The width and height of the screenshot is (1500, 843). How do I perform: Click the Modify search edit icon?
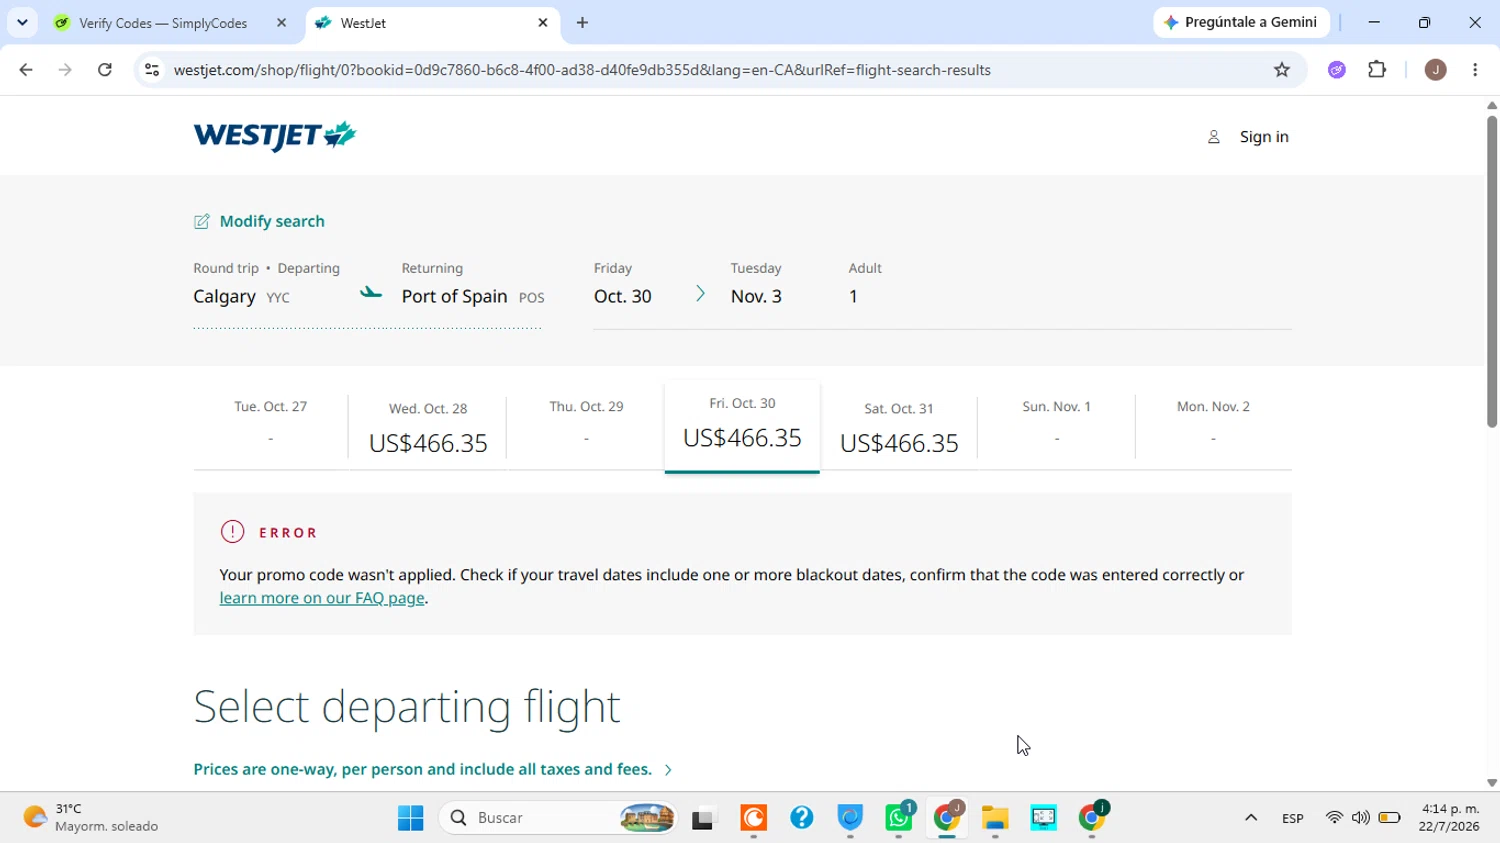click(201, 222)
